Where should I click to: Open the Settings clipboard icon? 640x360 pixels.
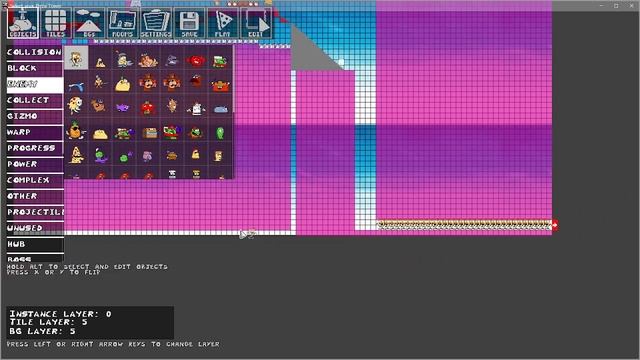pos(156,23)
